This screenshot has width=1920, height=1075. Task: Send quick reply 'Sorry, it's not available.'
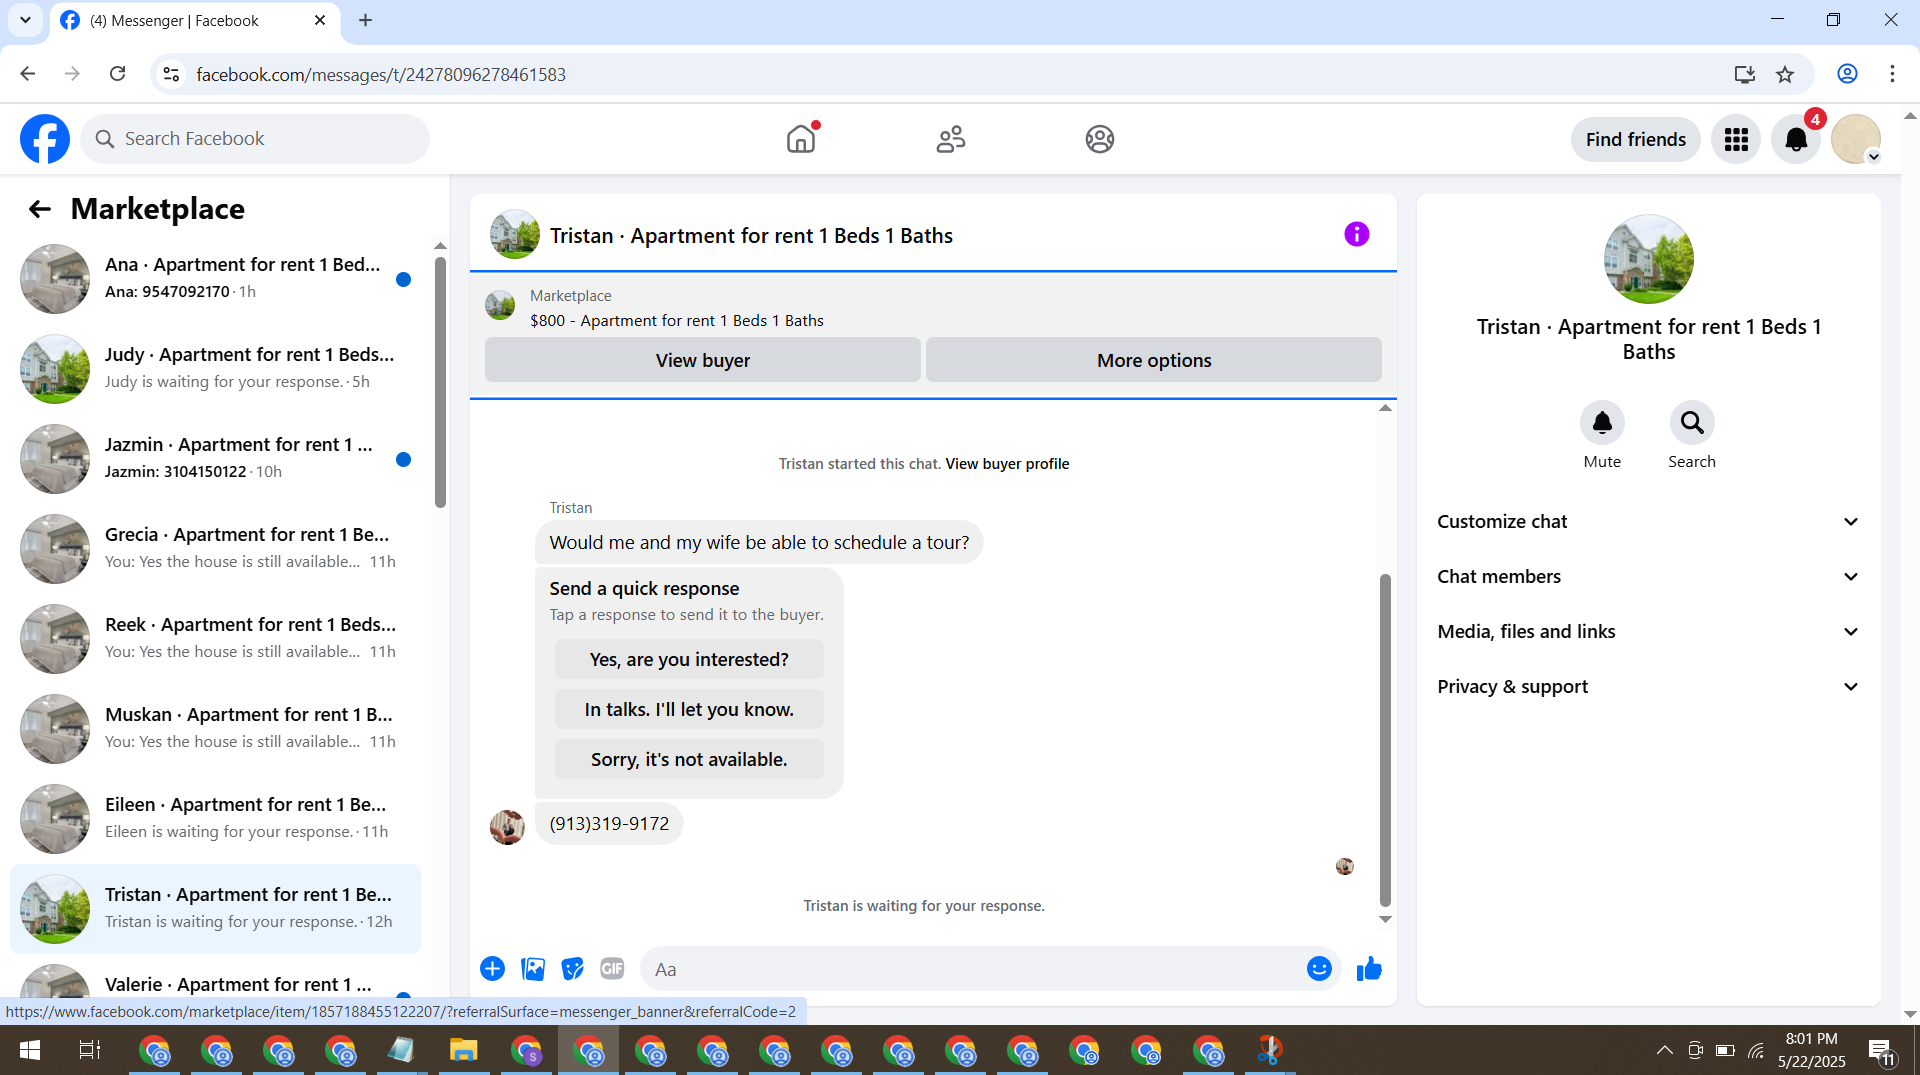pos(689,760)
